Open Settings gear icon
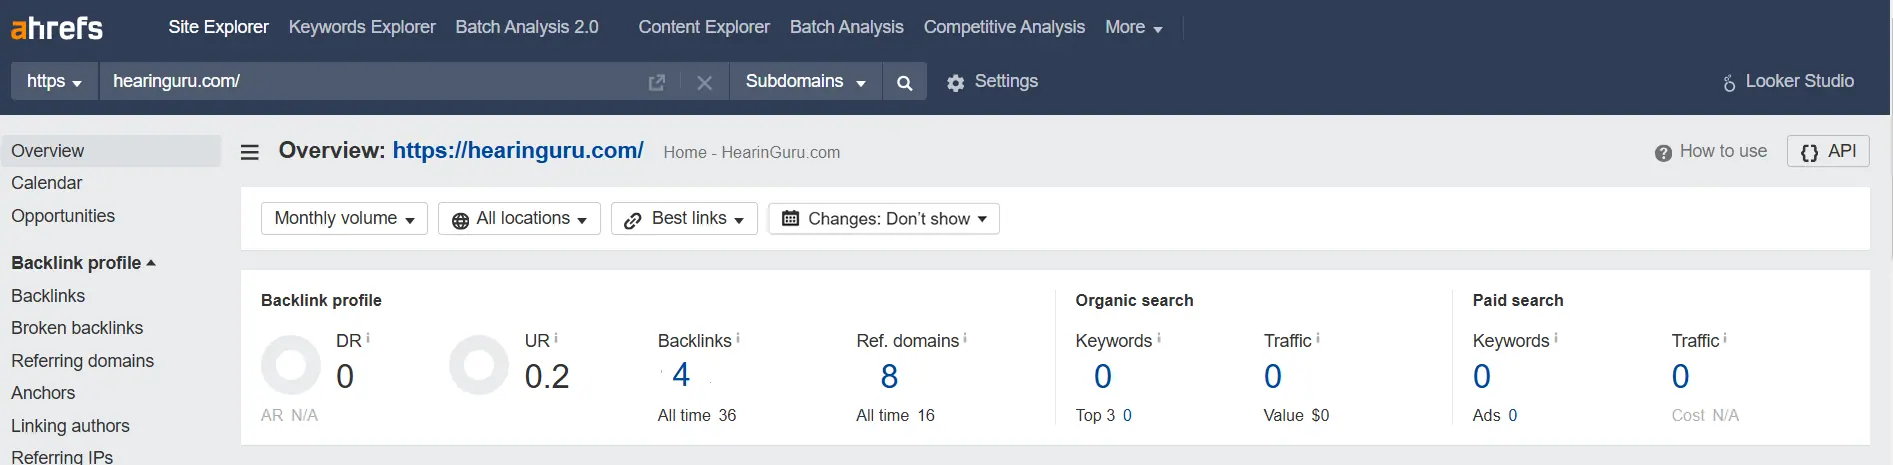This screenshot has height=465, width=1893. pyautogui.click(x=956, y=83)
